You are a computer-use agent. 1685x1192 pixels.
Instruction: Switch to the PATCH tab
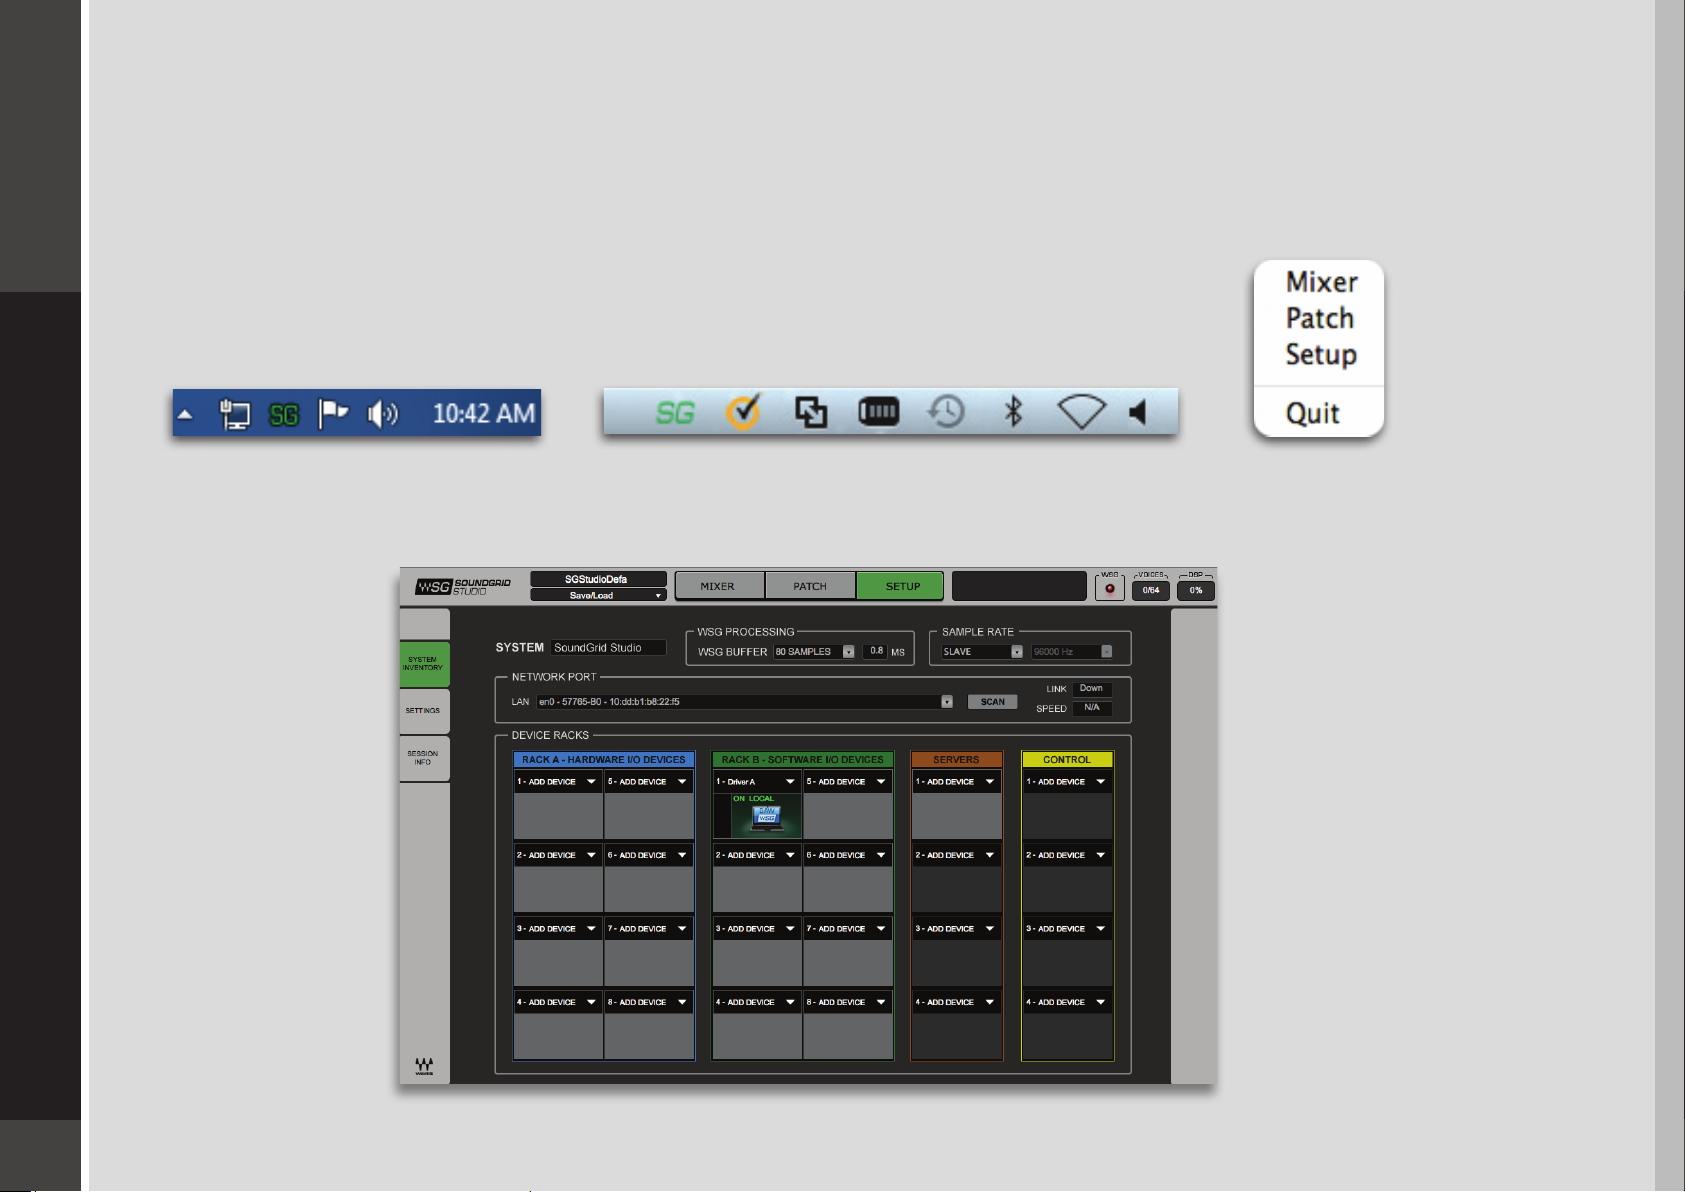click(810, 586)
